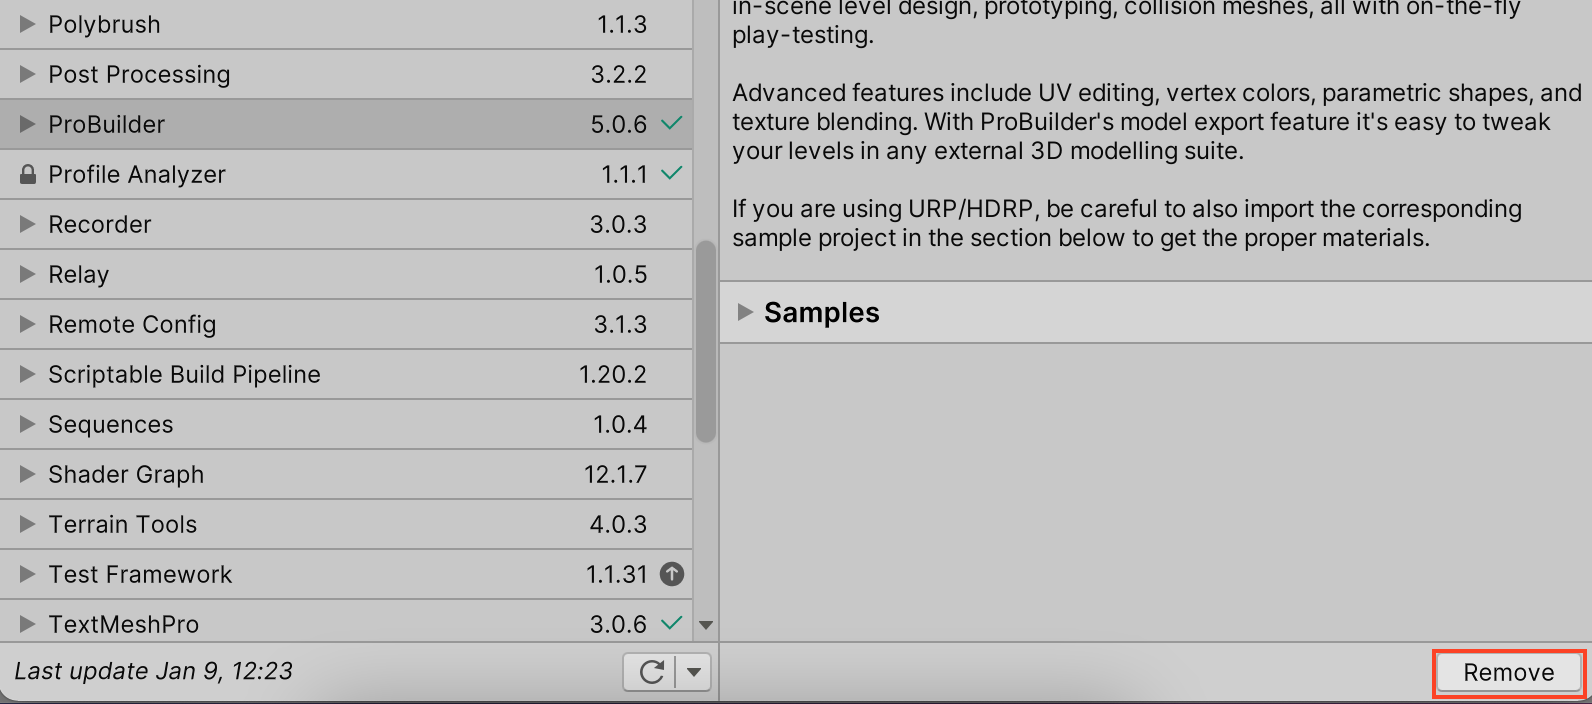Expand the Shader Graph package

coord(27,474)
